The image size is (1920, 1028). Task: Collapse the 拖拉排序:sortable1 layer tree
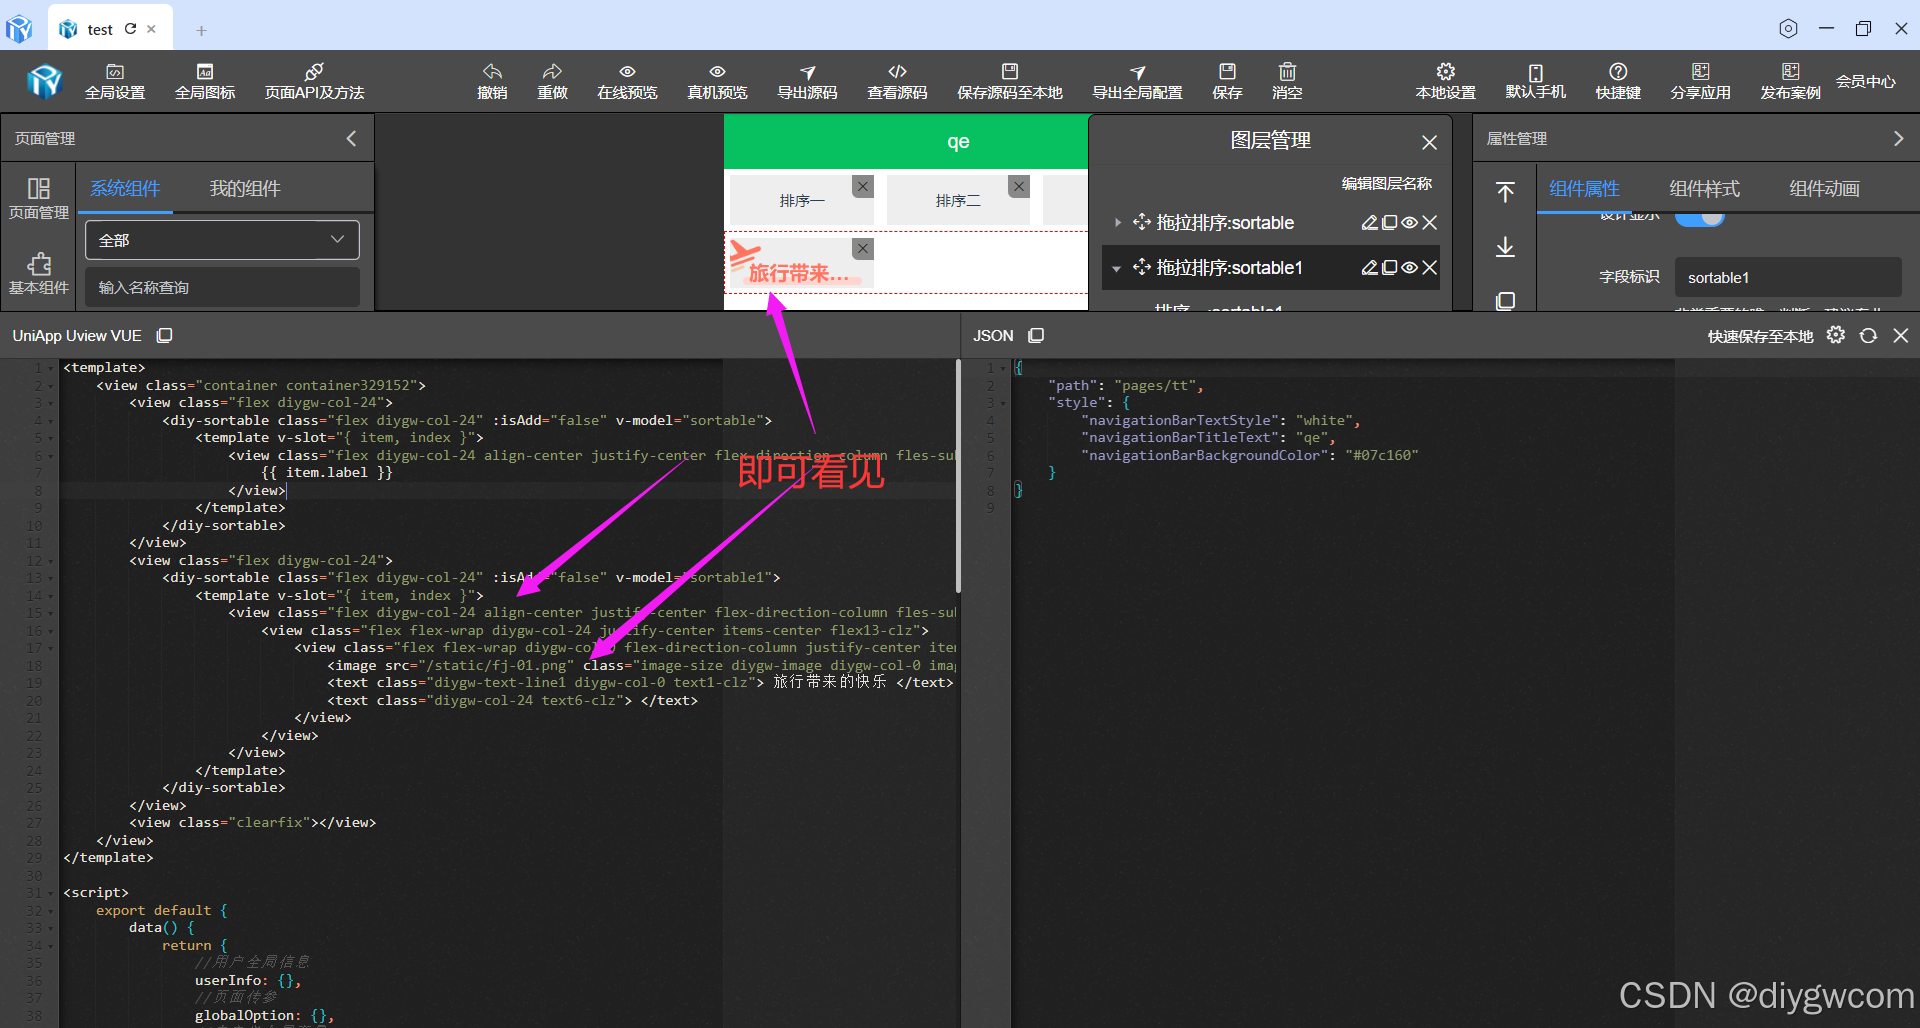click(x=1117, y=268)
